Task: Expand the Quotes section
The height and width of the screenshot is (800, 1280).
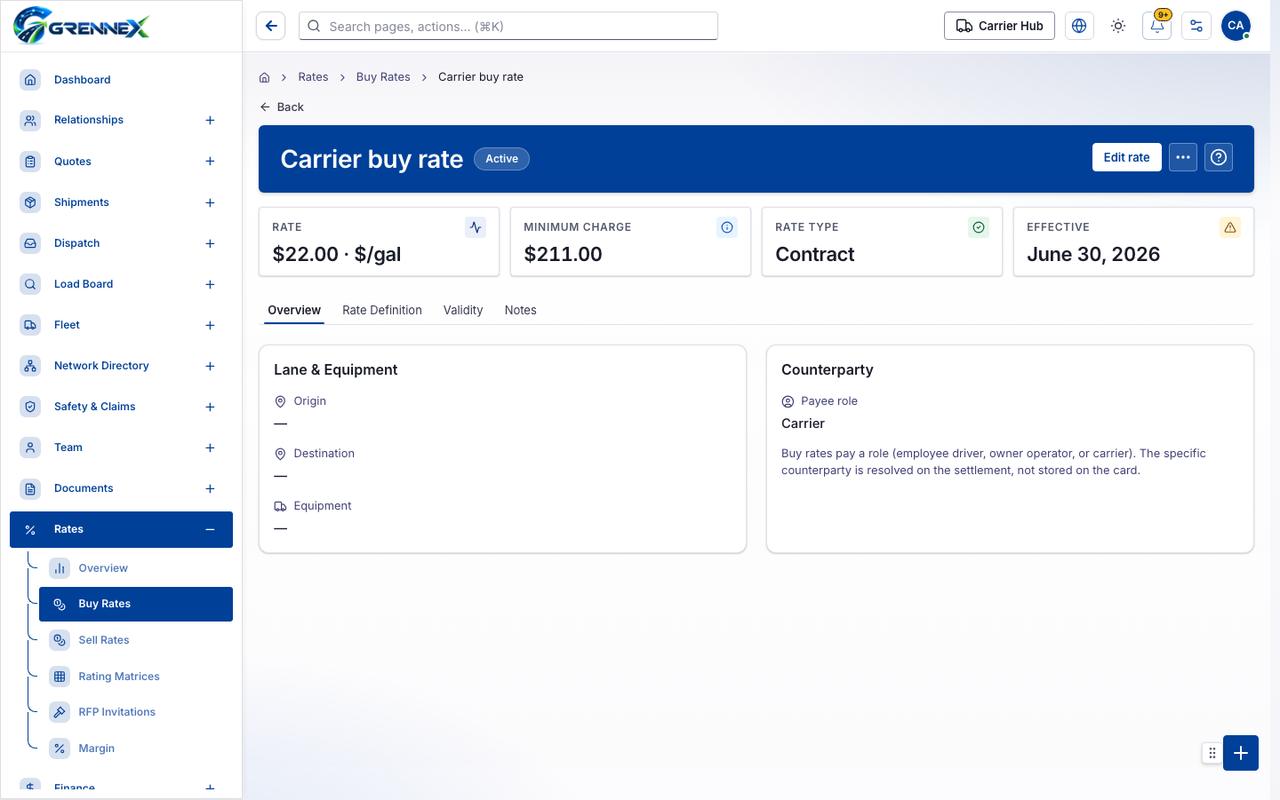Action: [210, 161]
